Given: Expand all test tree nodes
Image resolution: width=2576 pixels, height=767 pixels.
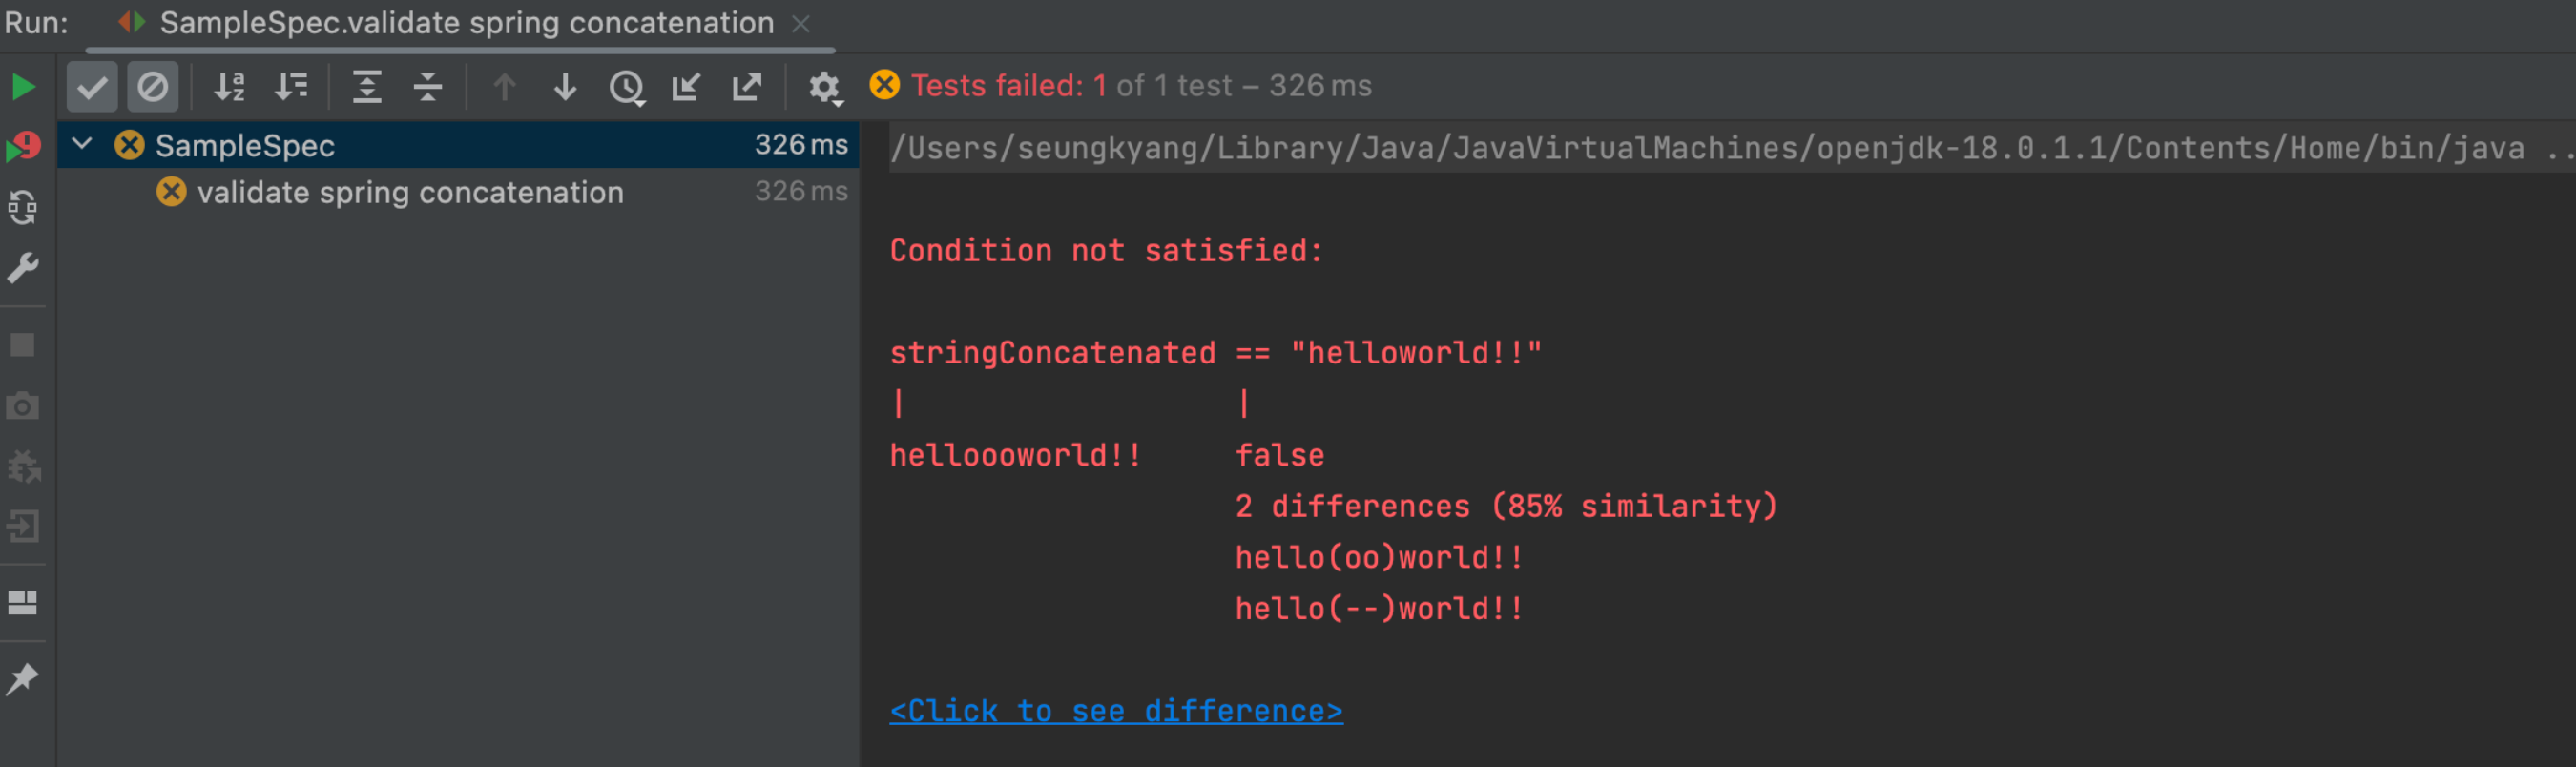Looking at the screenshot, I should click(367, 87).
